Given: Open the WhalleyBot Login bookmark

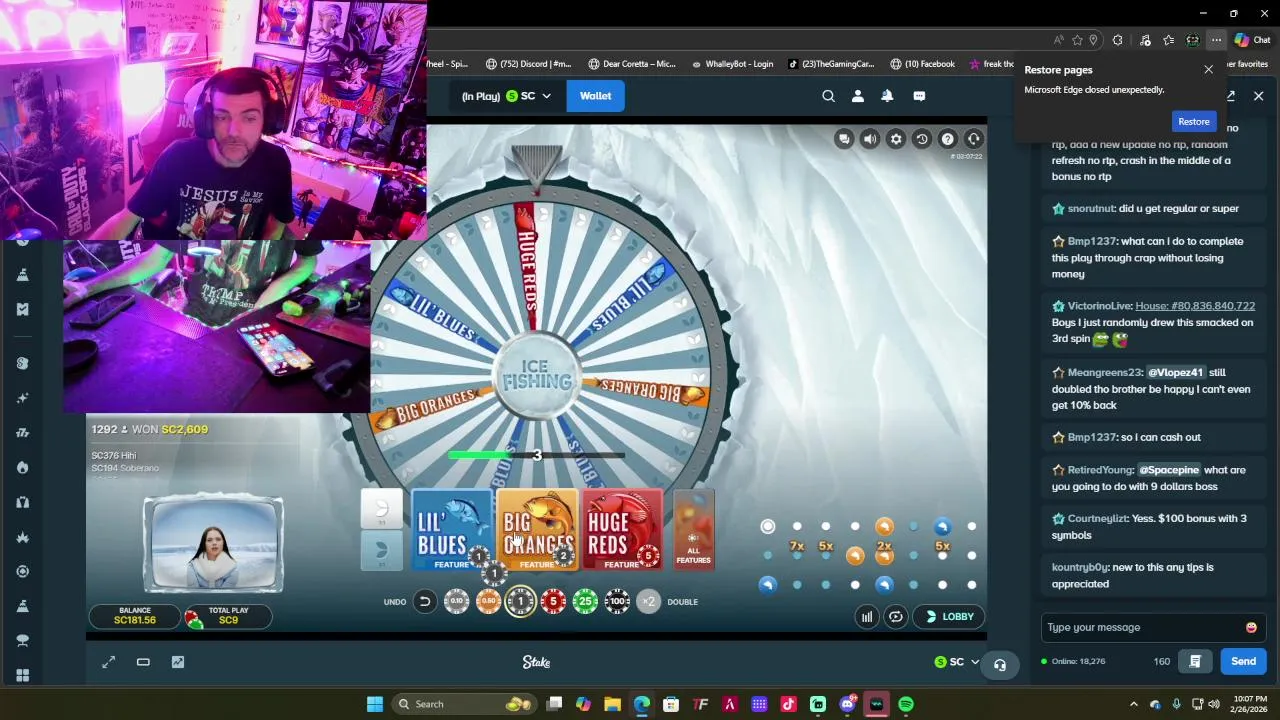Looking at the screenshot, I should 731,64.
